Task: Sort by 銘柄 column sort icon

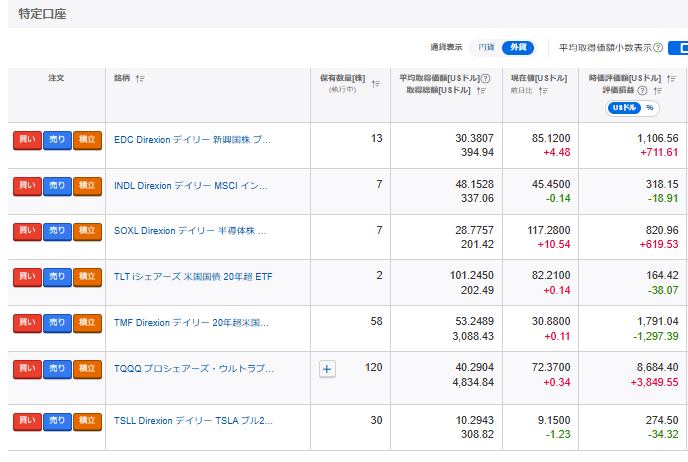Action: [x=140, y=79]
